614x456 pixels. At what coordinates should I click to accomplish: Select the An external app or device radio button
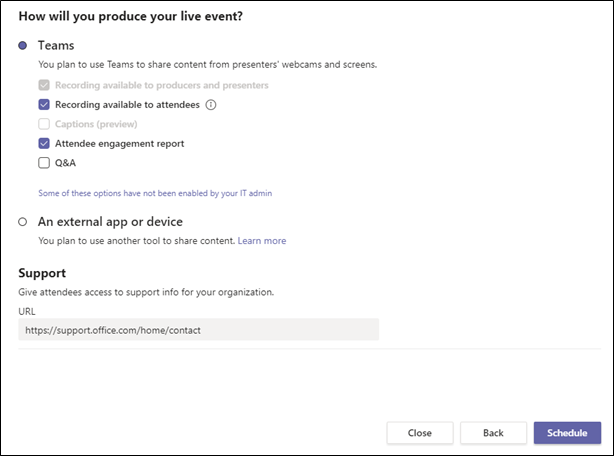point(23,222)
